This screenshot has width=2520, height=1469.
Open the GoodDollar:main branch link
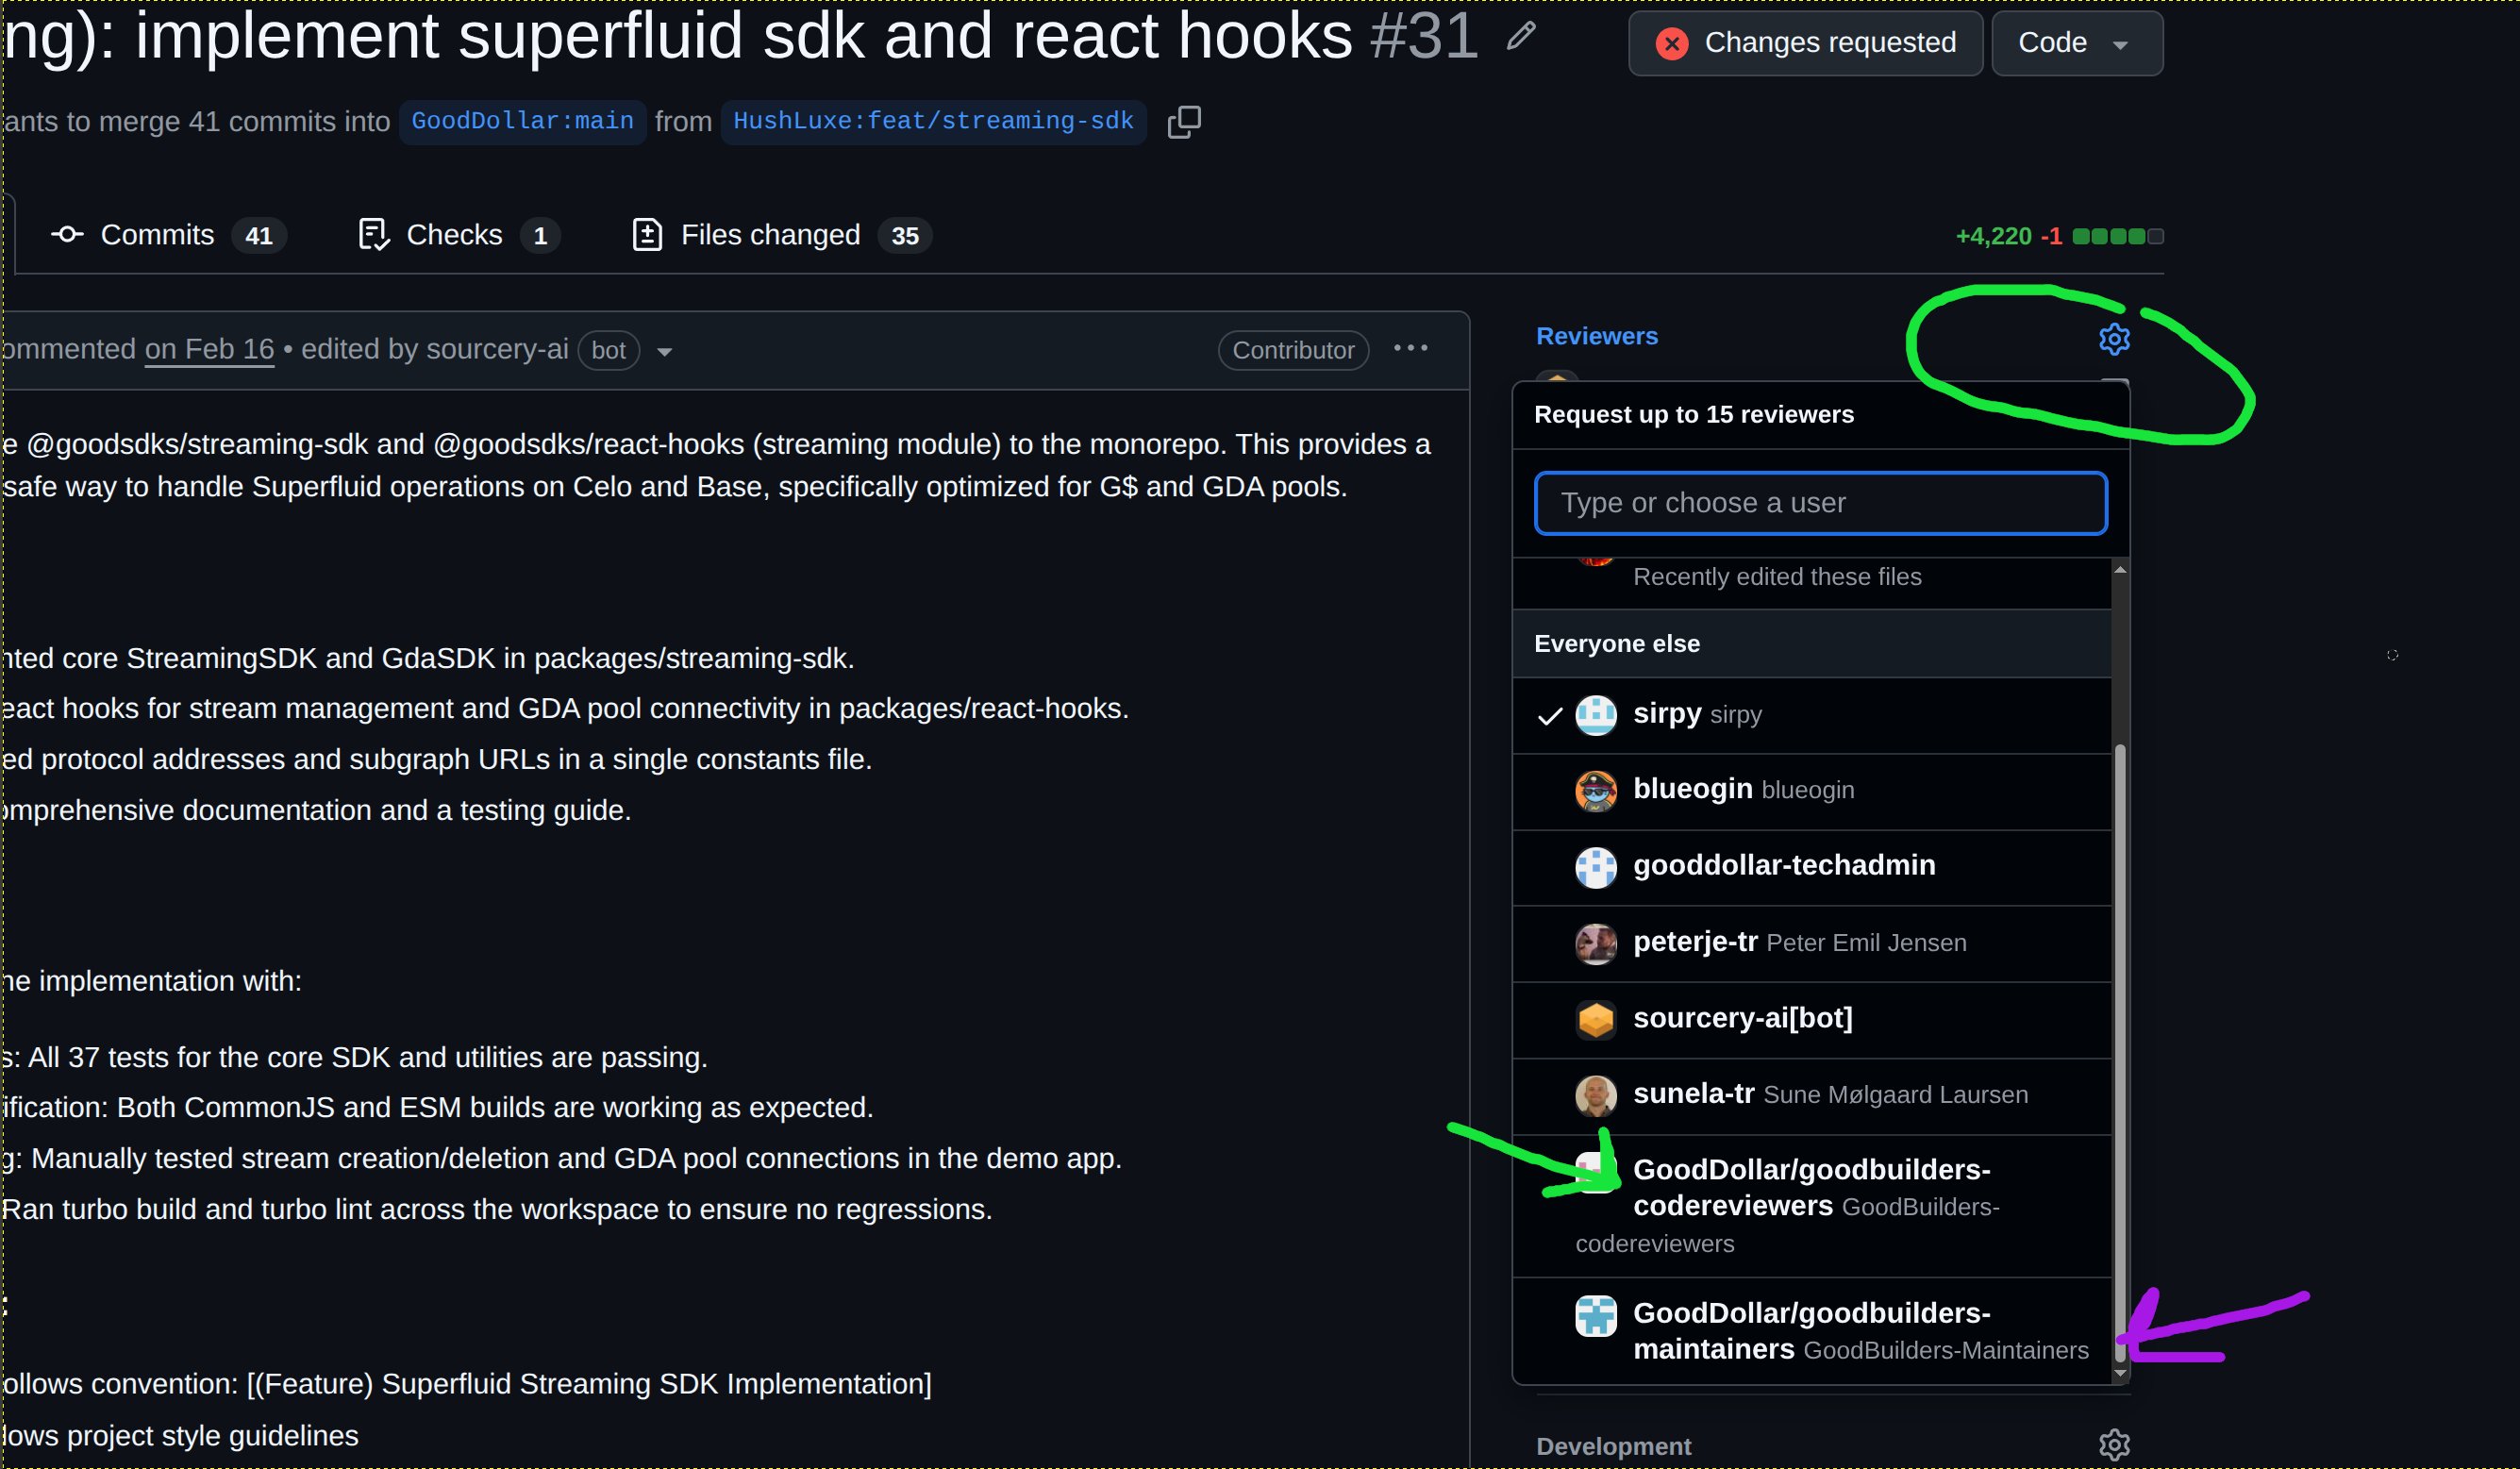click(x=522, y=122)
